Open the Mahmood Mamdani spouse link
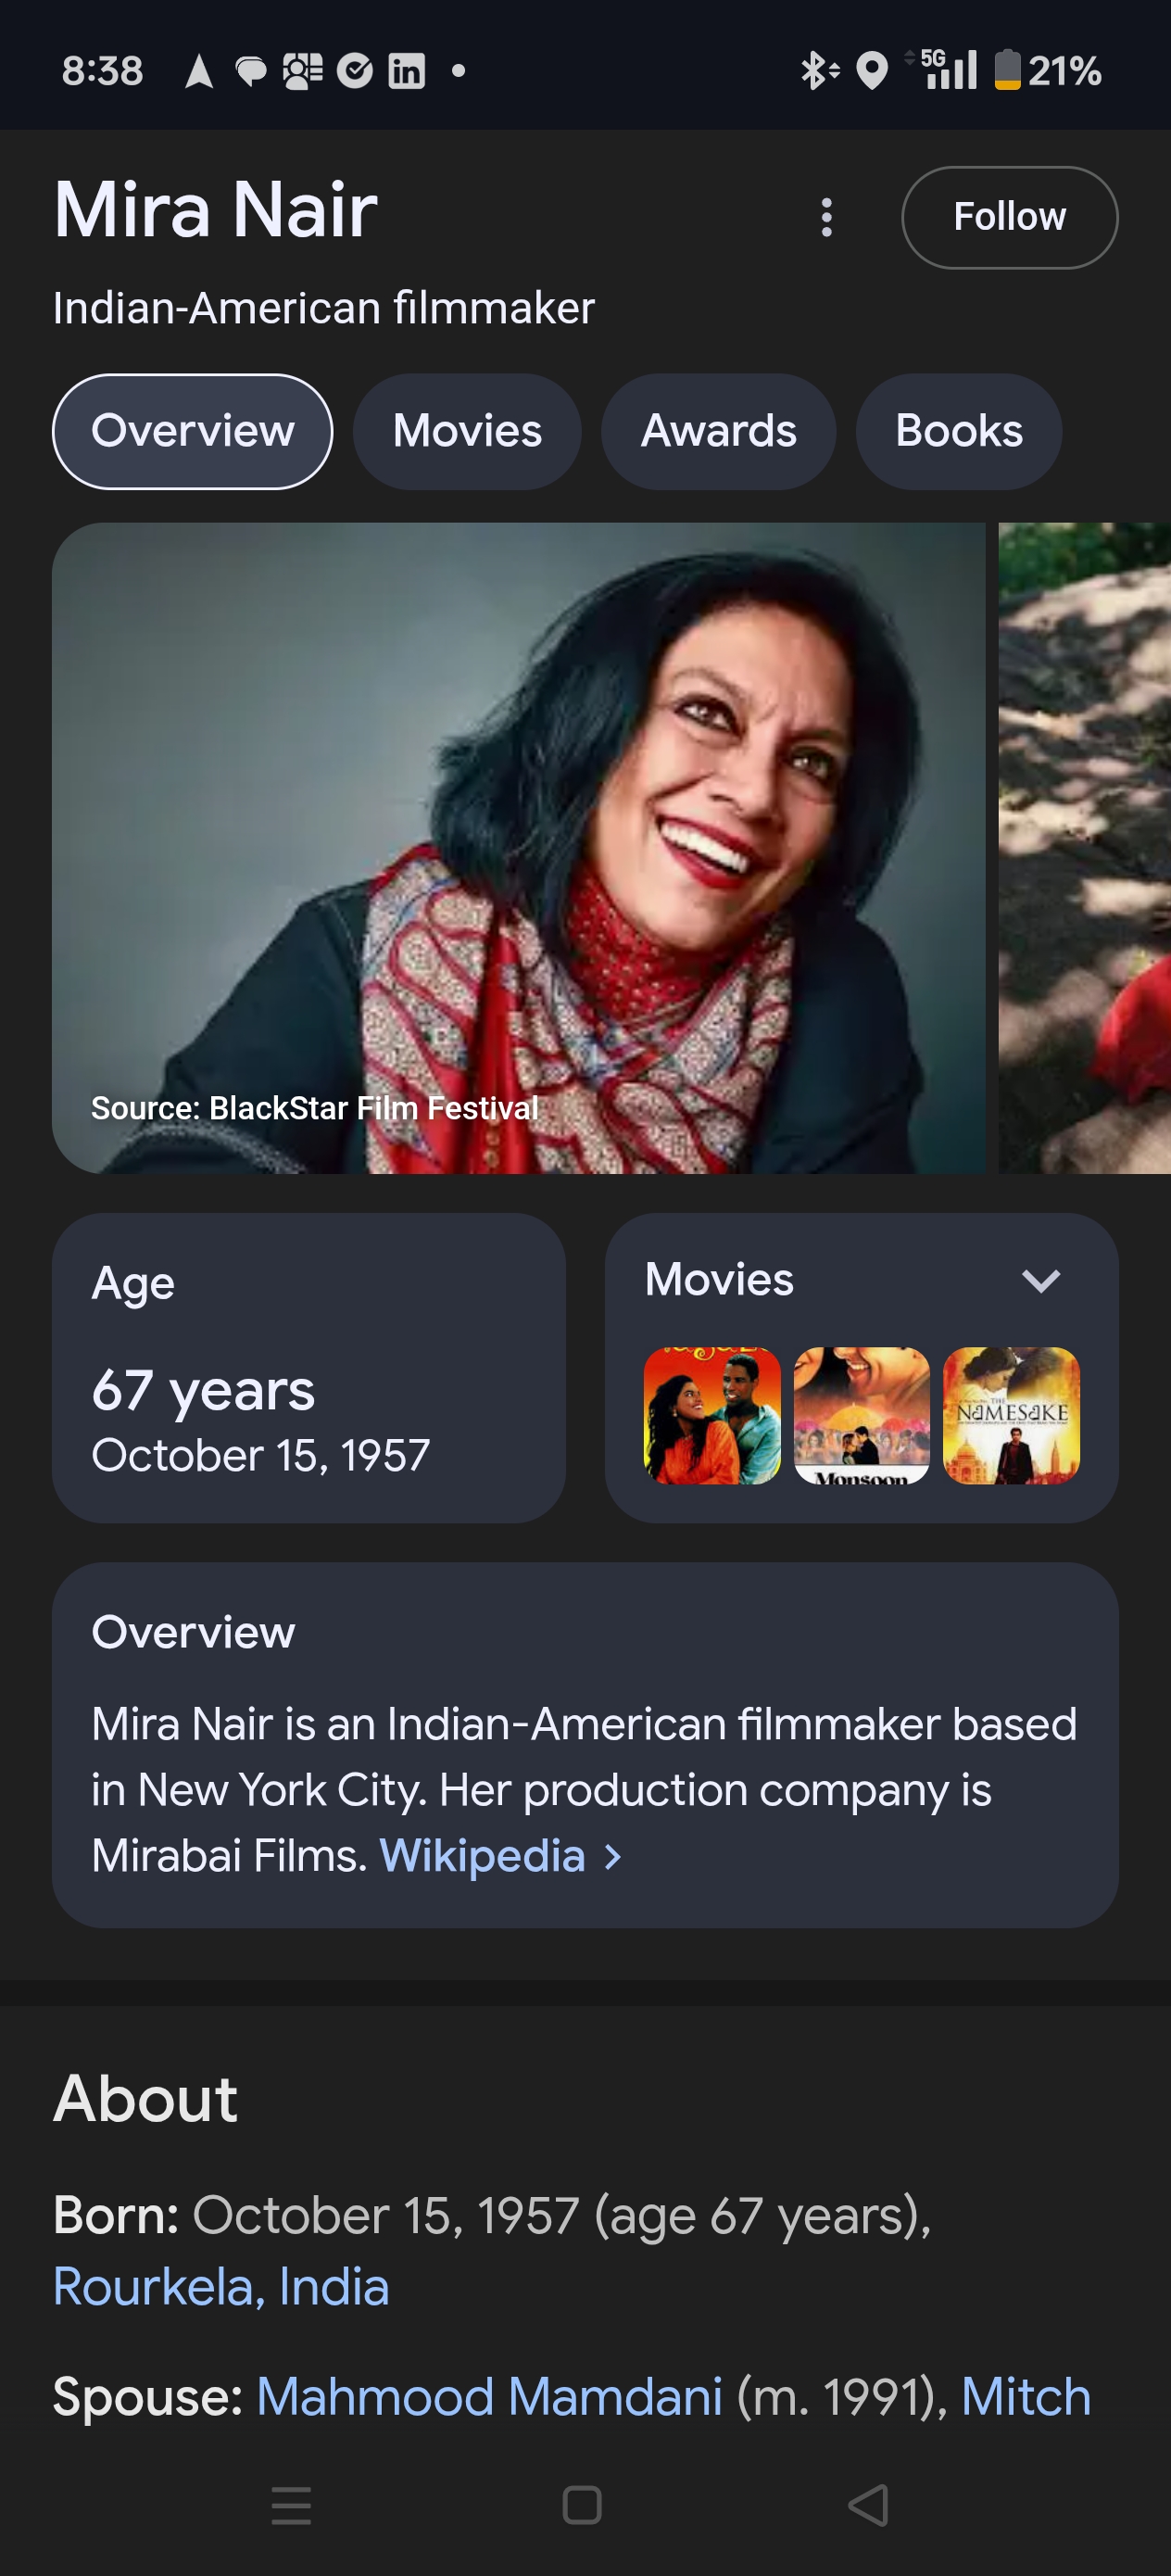 point(489,2397)
